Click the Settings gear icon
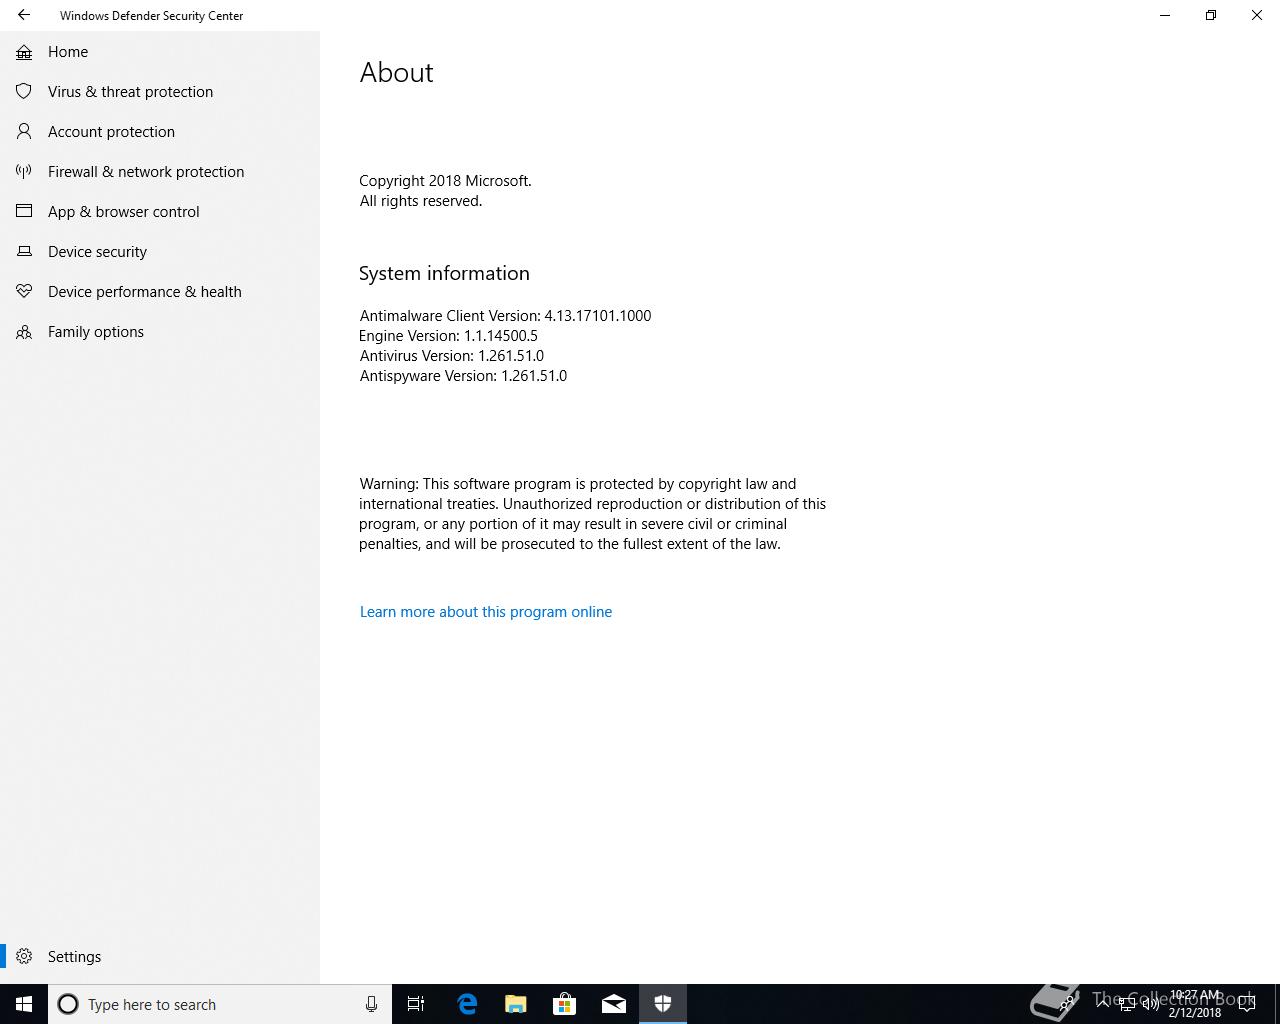 pos(24,957)
